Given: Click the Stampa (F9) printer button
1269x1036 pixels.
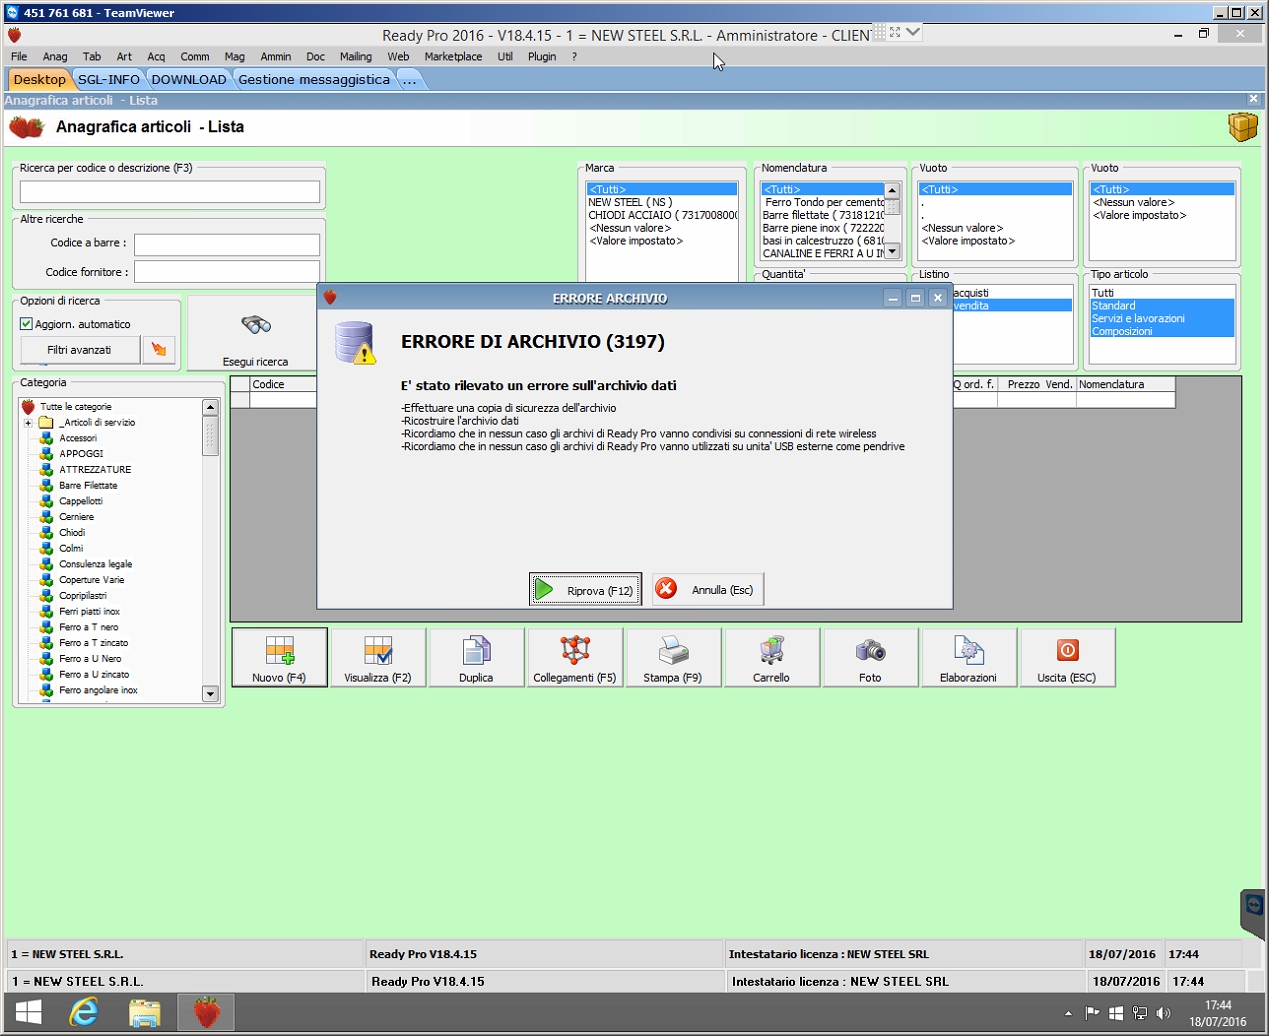Looking at the screenshot, I should pos(673,657).
